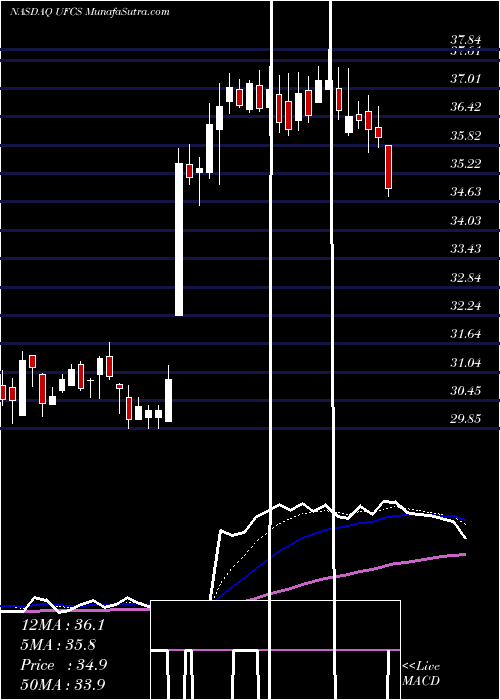Image resolution: width=500 pixels, height=700 pixels.
Task: Click the 33.43 price axis label
Action: (466, 249)
